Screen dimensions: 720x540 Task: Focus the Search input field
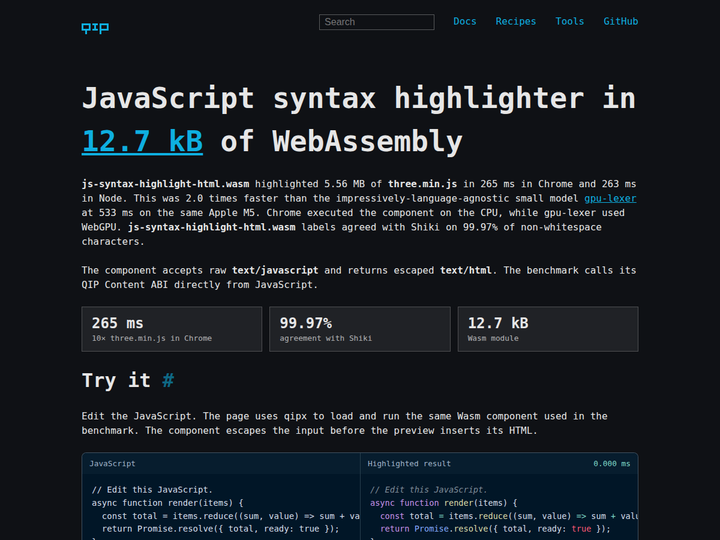tap(377, 22)
